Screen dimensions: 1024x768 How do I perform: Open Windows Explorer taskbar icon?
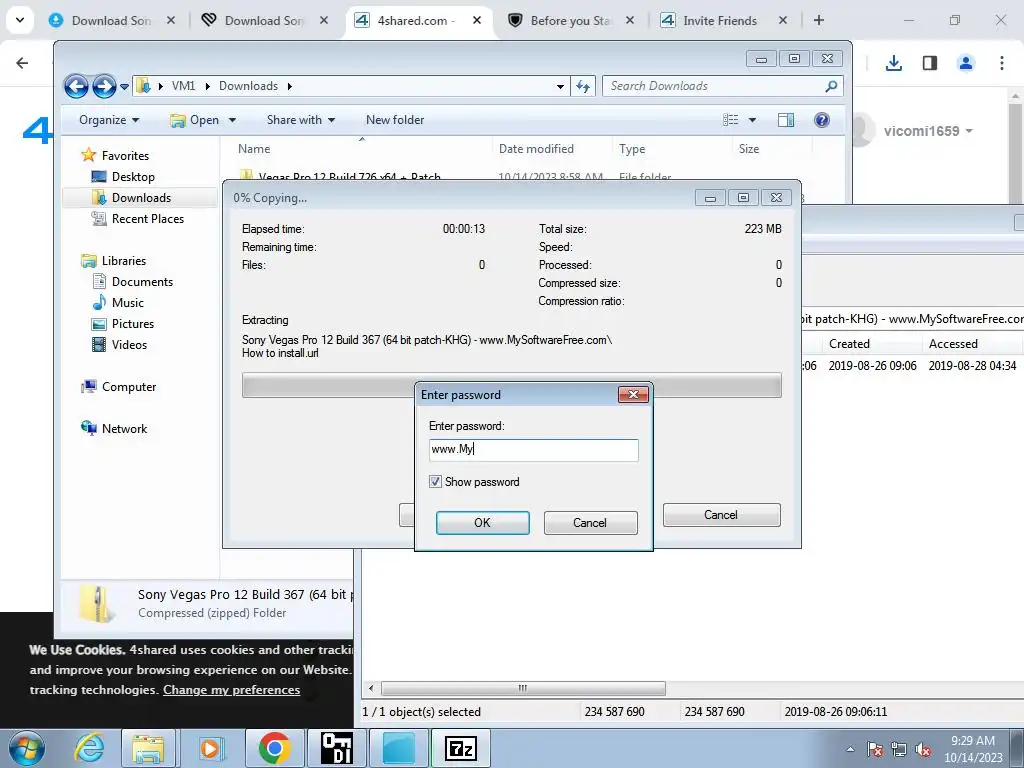click(x=148, y=748)
